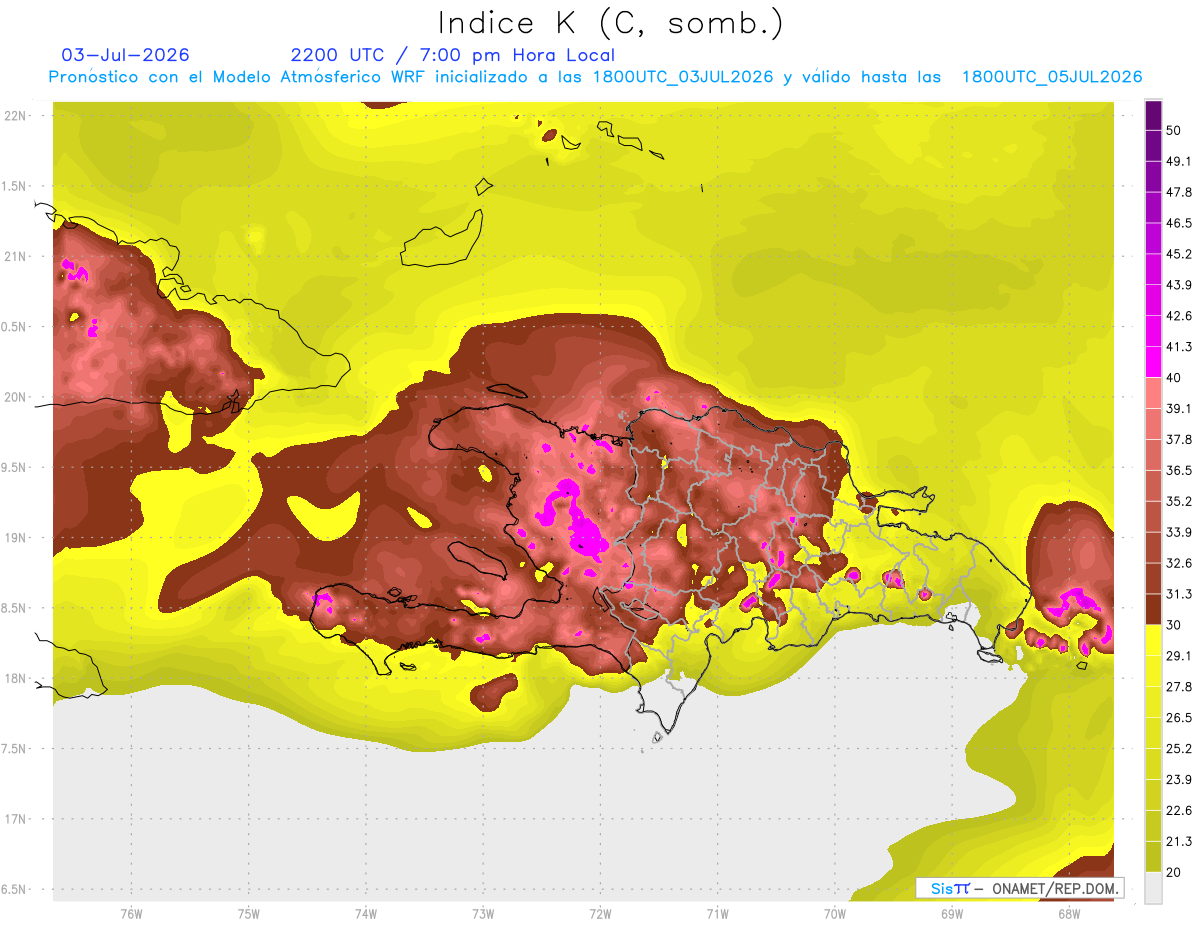This screenshot has width=1200, height=927.
Task: Click the 73W longitude label
Action: (x=483, y=914)
